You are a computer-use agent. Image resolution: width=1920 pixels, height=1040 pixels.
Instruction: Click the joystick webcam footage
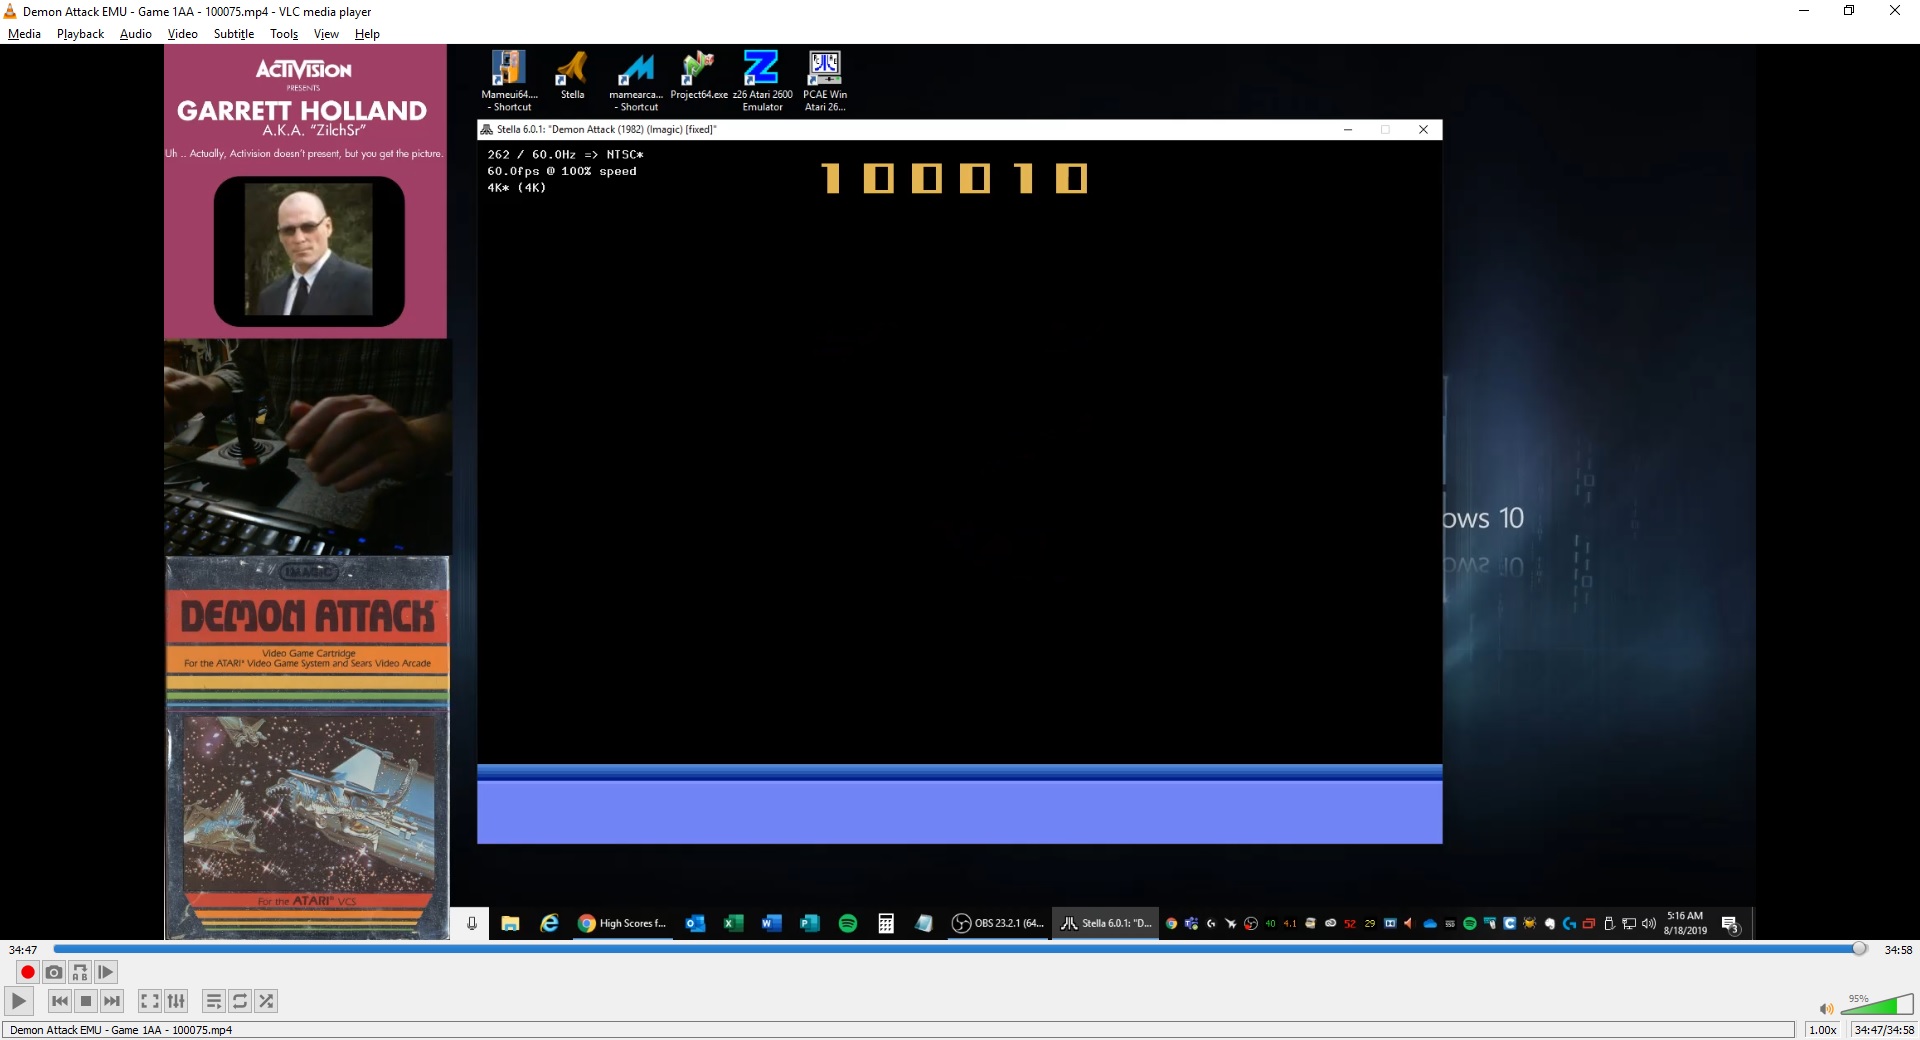pyautogui.click(x=308, y=447)
